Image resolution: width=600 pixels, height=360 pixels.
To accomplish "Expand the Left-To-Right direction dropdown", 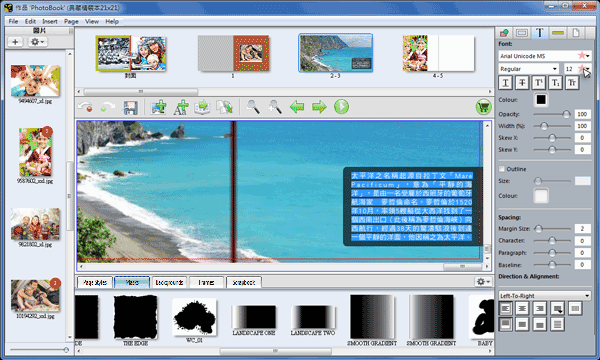I will (x=545, y=295).
